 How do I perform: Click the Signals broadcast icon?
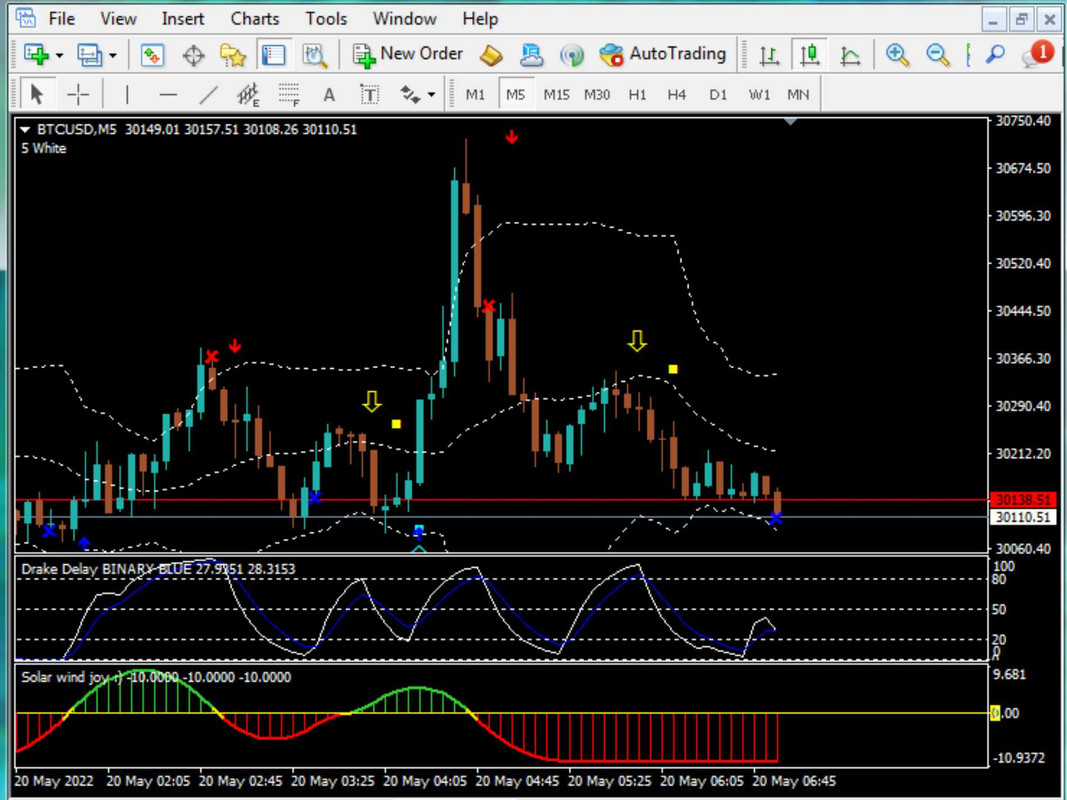(x=572, y=54)
